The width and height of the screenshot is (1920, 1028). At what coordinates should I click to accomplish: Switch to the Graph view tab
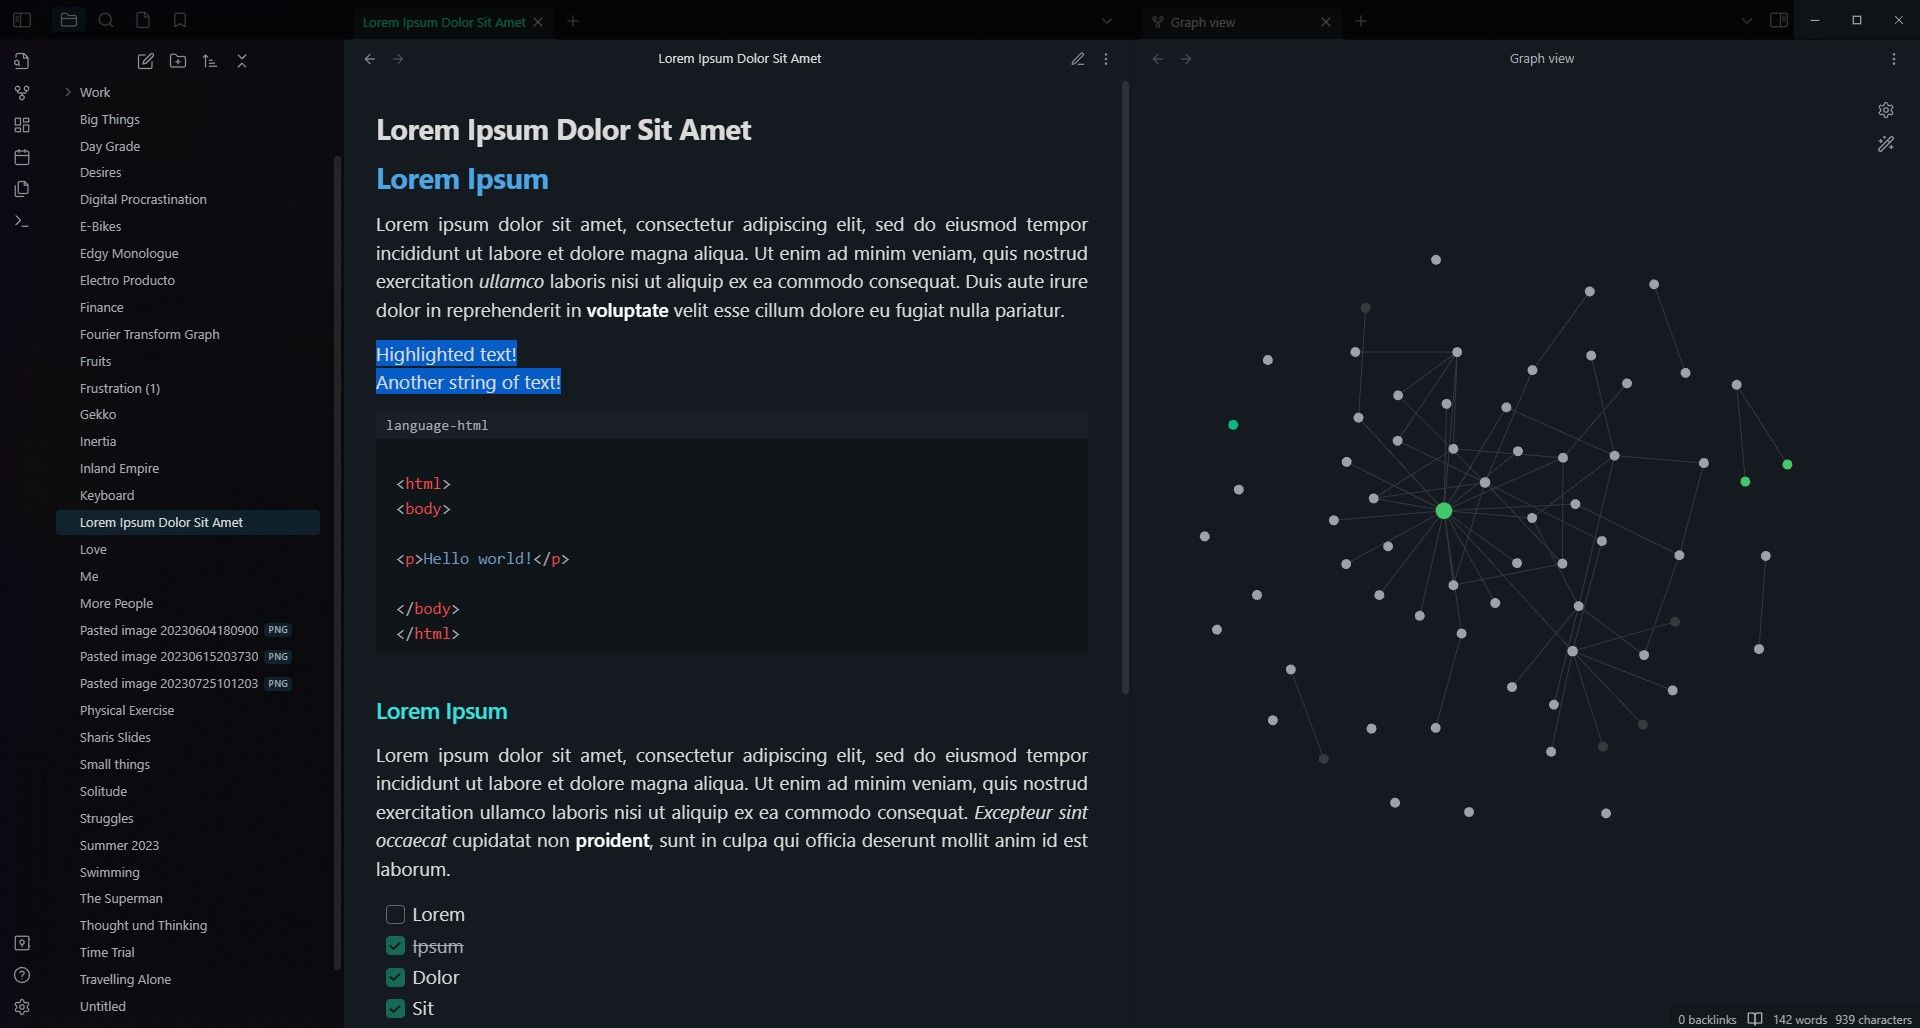1203,22
